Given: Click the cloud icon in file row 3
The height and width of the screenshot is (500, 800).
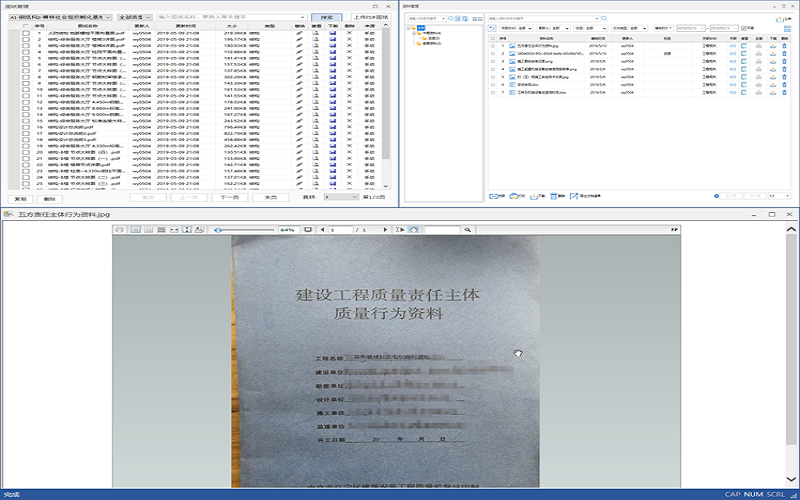Looking at the screenshot, I should 759,61.
